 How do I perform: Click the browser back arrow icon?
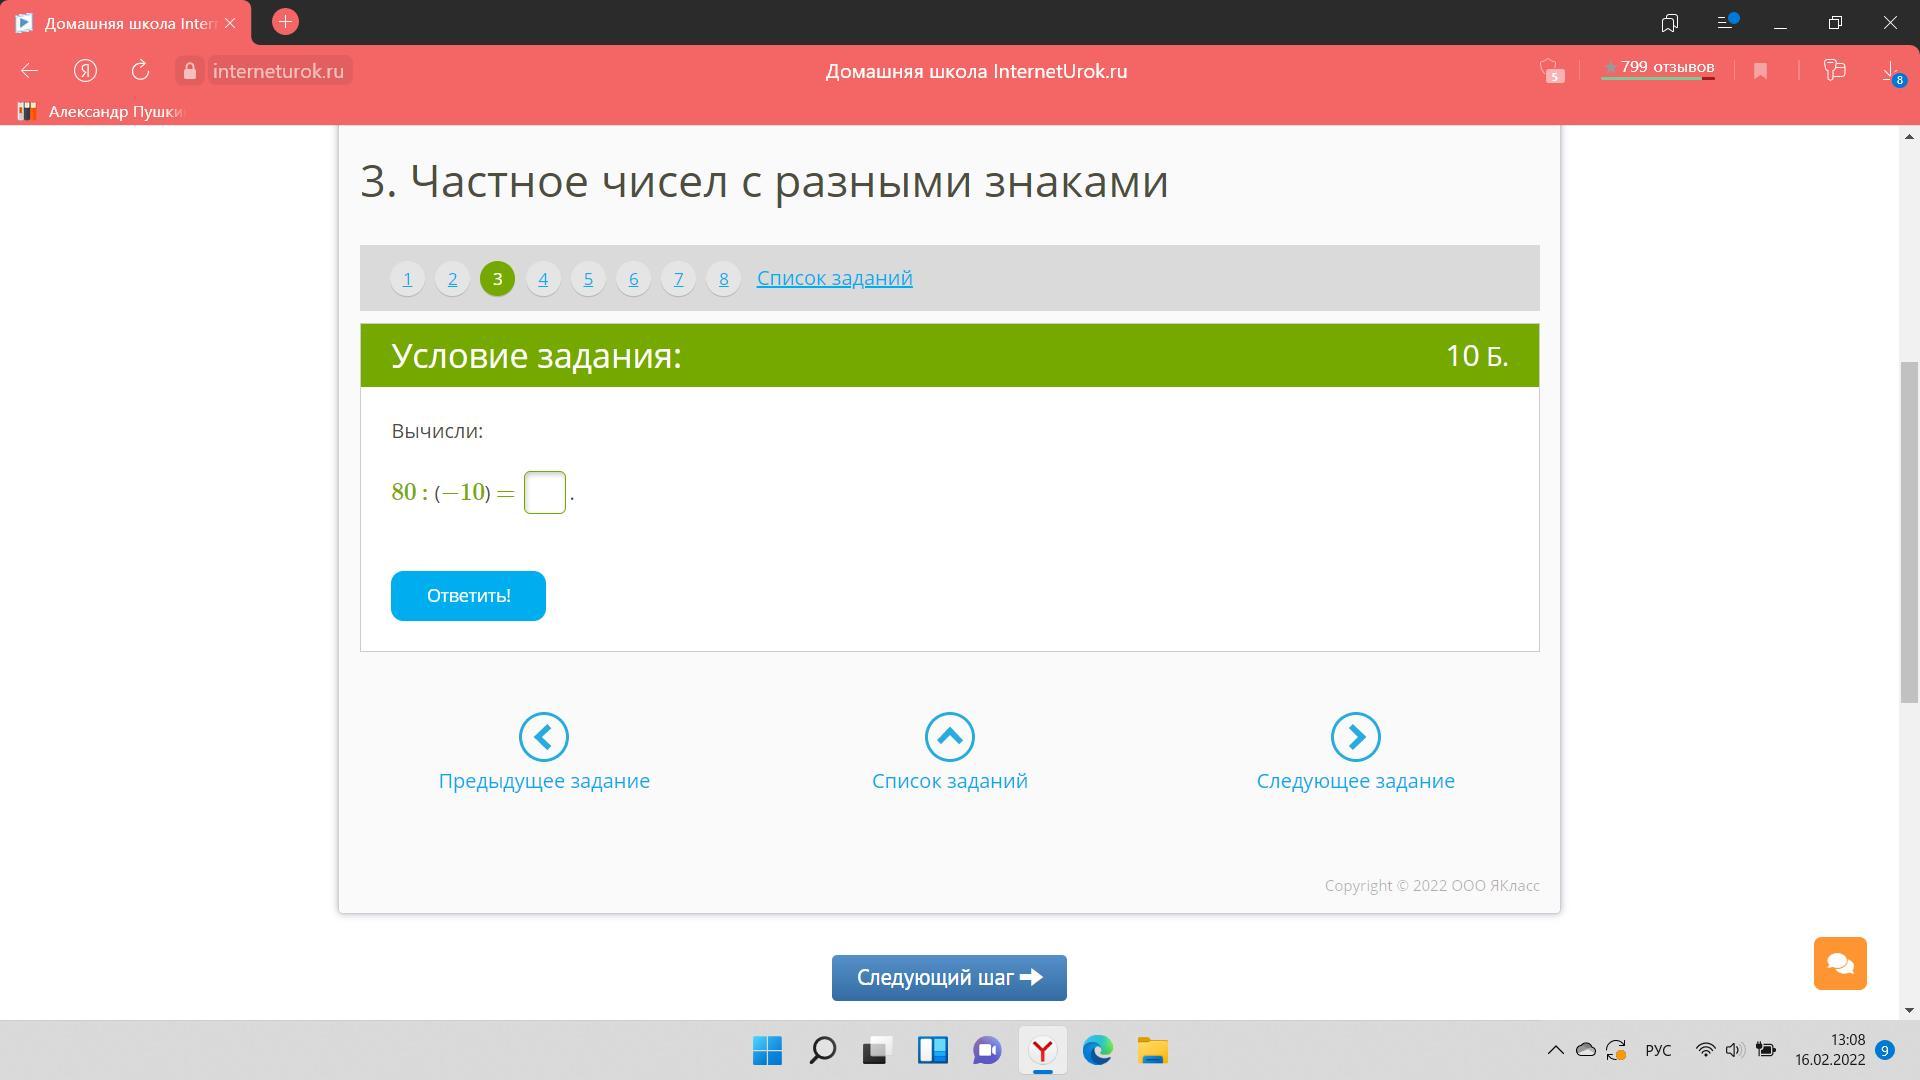coord(29,71)
